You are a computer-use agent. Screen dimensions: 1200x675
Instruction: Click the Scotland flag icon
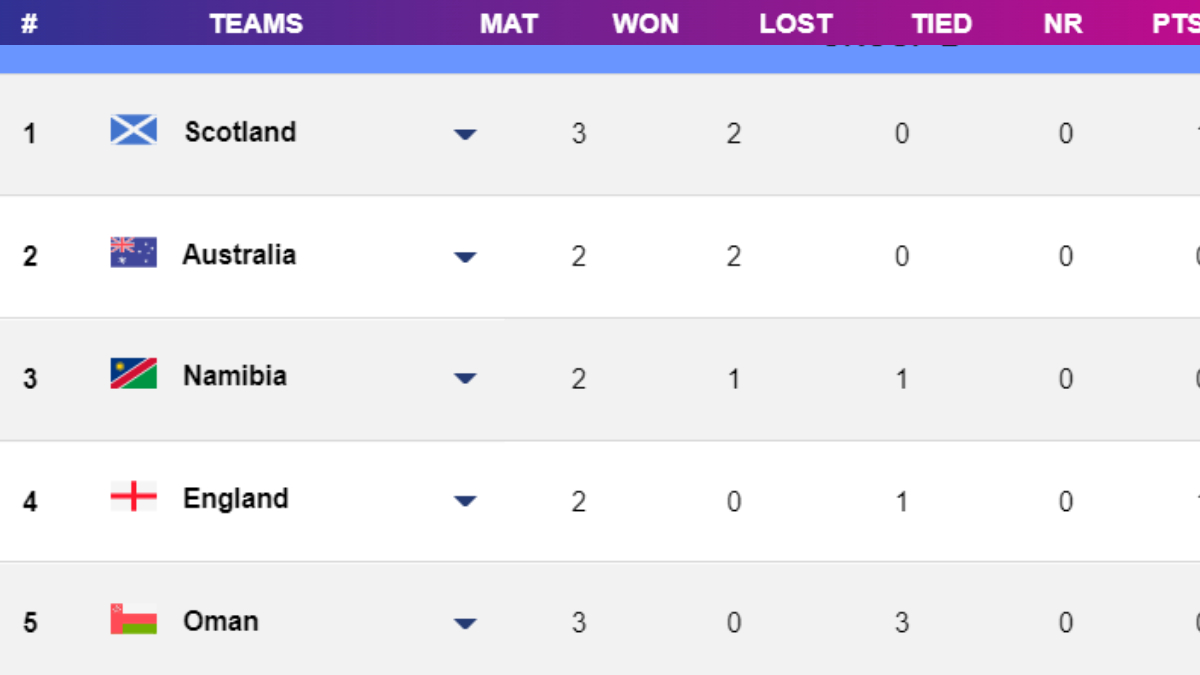[x=133, y=130]
